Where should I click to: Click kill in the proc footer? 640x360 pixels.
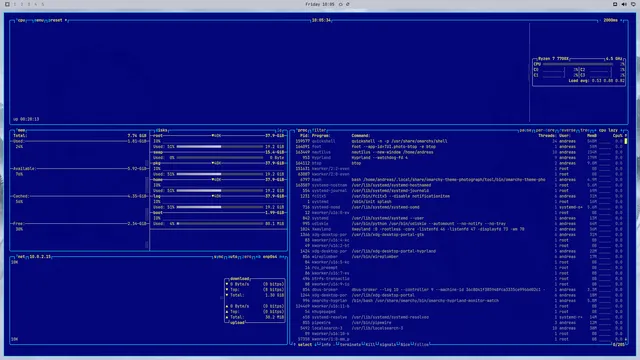(370, 344)
